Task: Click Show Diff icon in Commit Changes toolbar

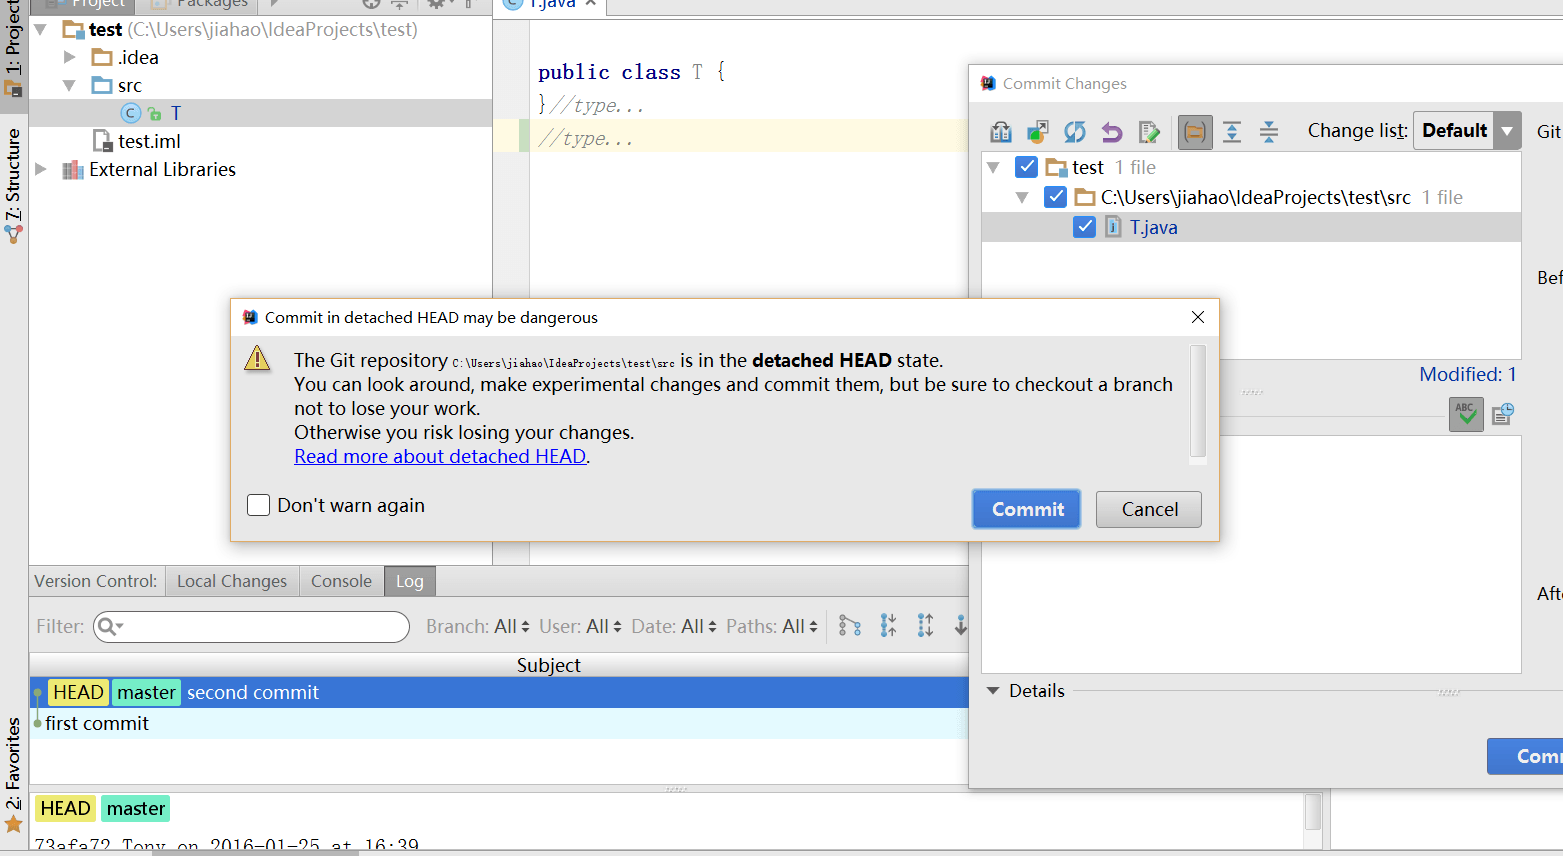Action: point(1001,132)
